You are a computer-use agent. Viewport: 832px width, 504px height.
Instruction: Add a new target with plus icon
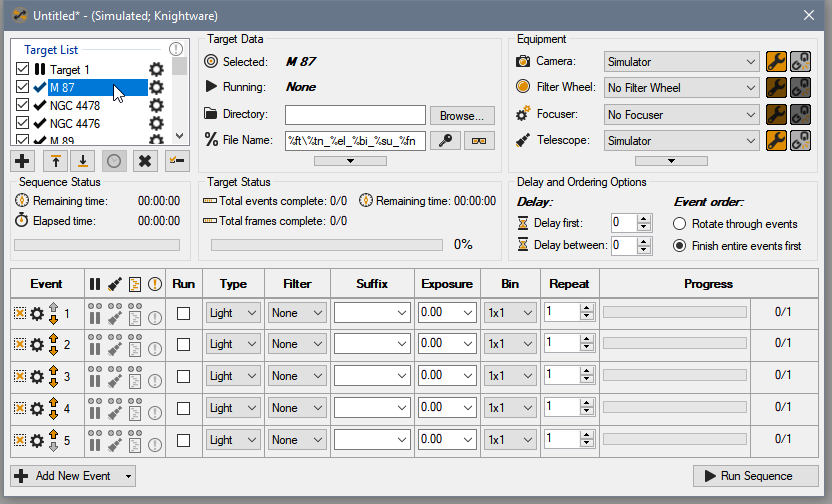click(x=22, y=161)
